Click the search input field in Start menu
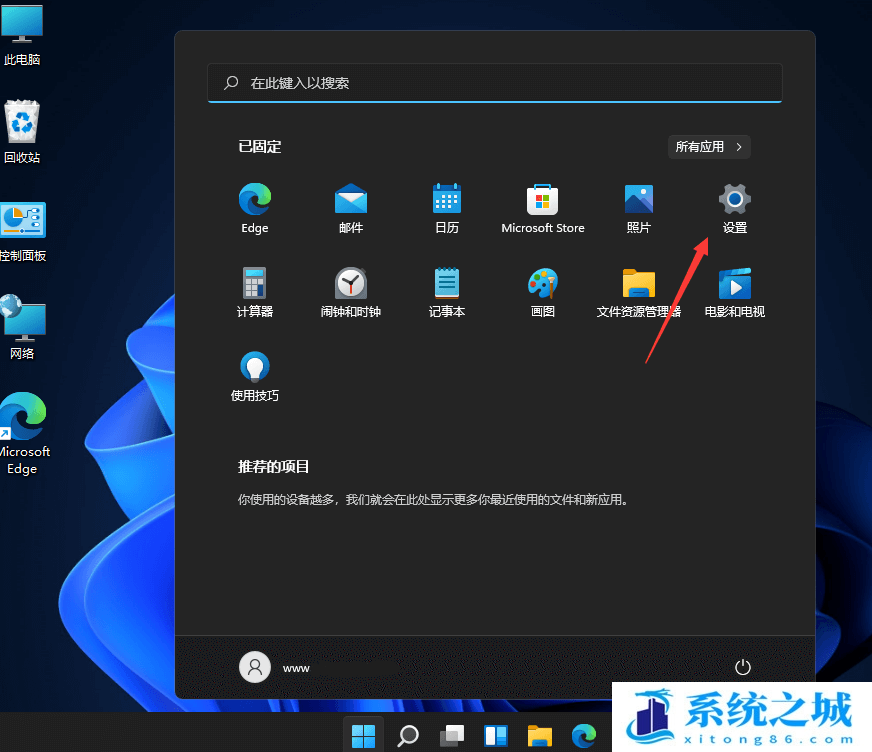 pos(494,83)
